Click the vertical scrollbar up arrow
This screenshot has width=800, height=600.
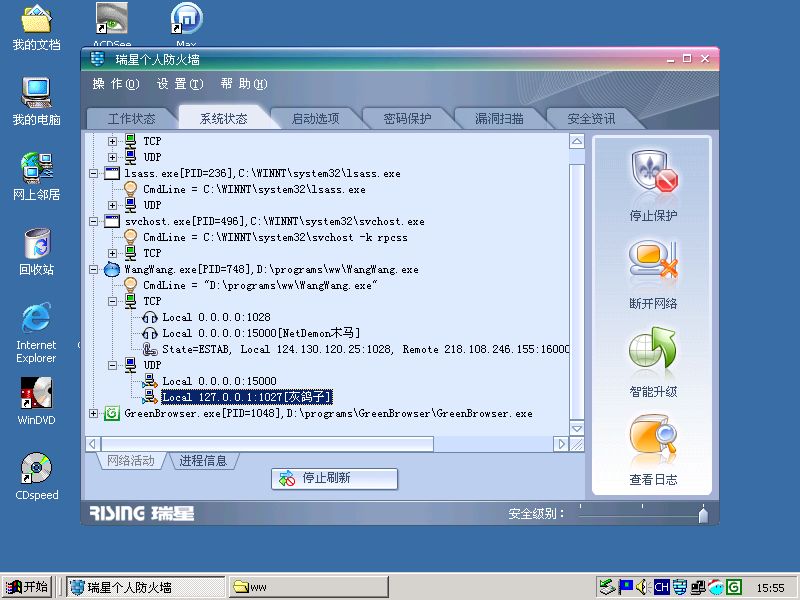pyautogui.click(x=577, y=141)
